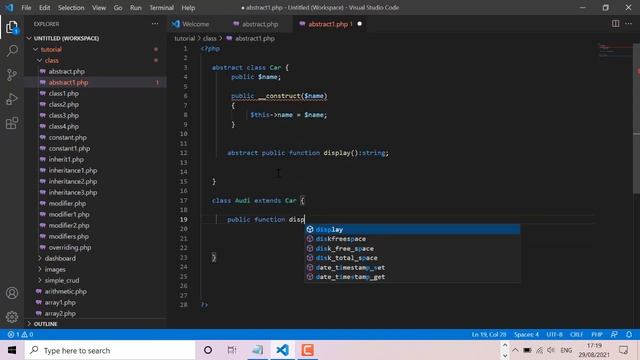Select display autocomplete suggestion
Image resolution: width=640 pixels, height=360 pixels.
click(x=412, y=229)
